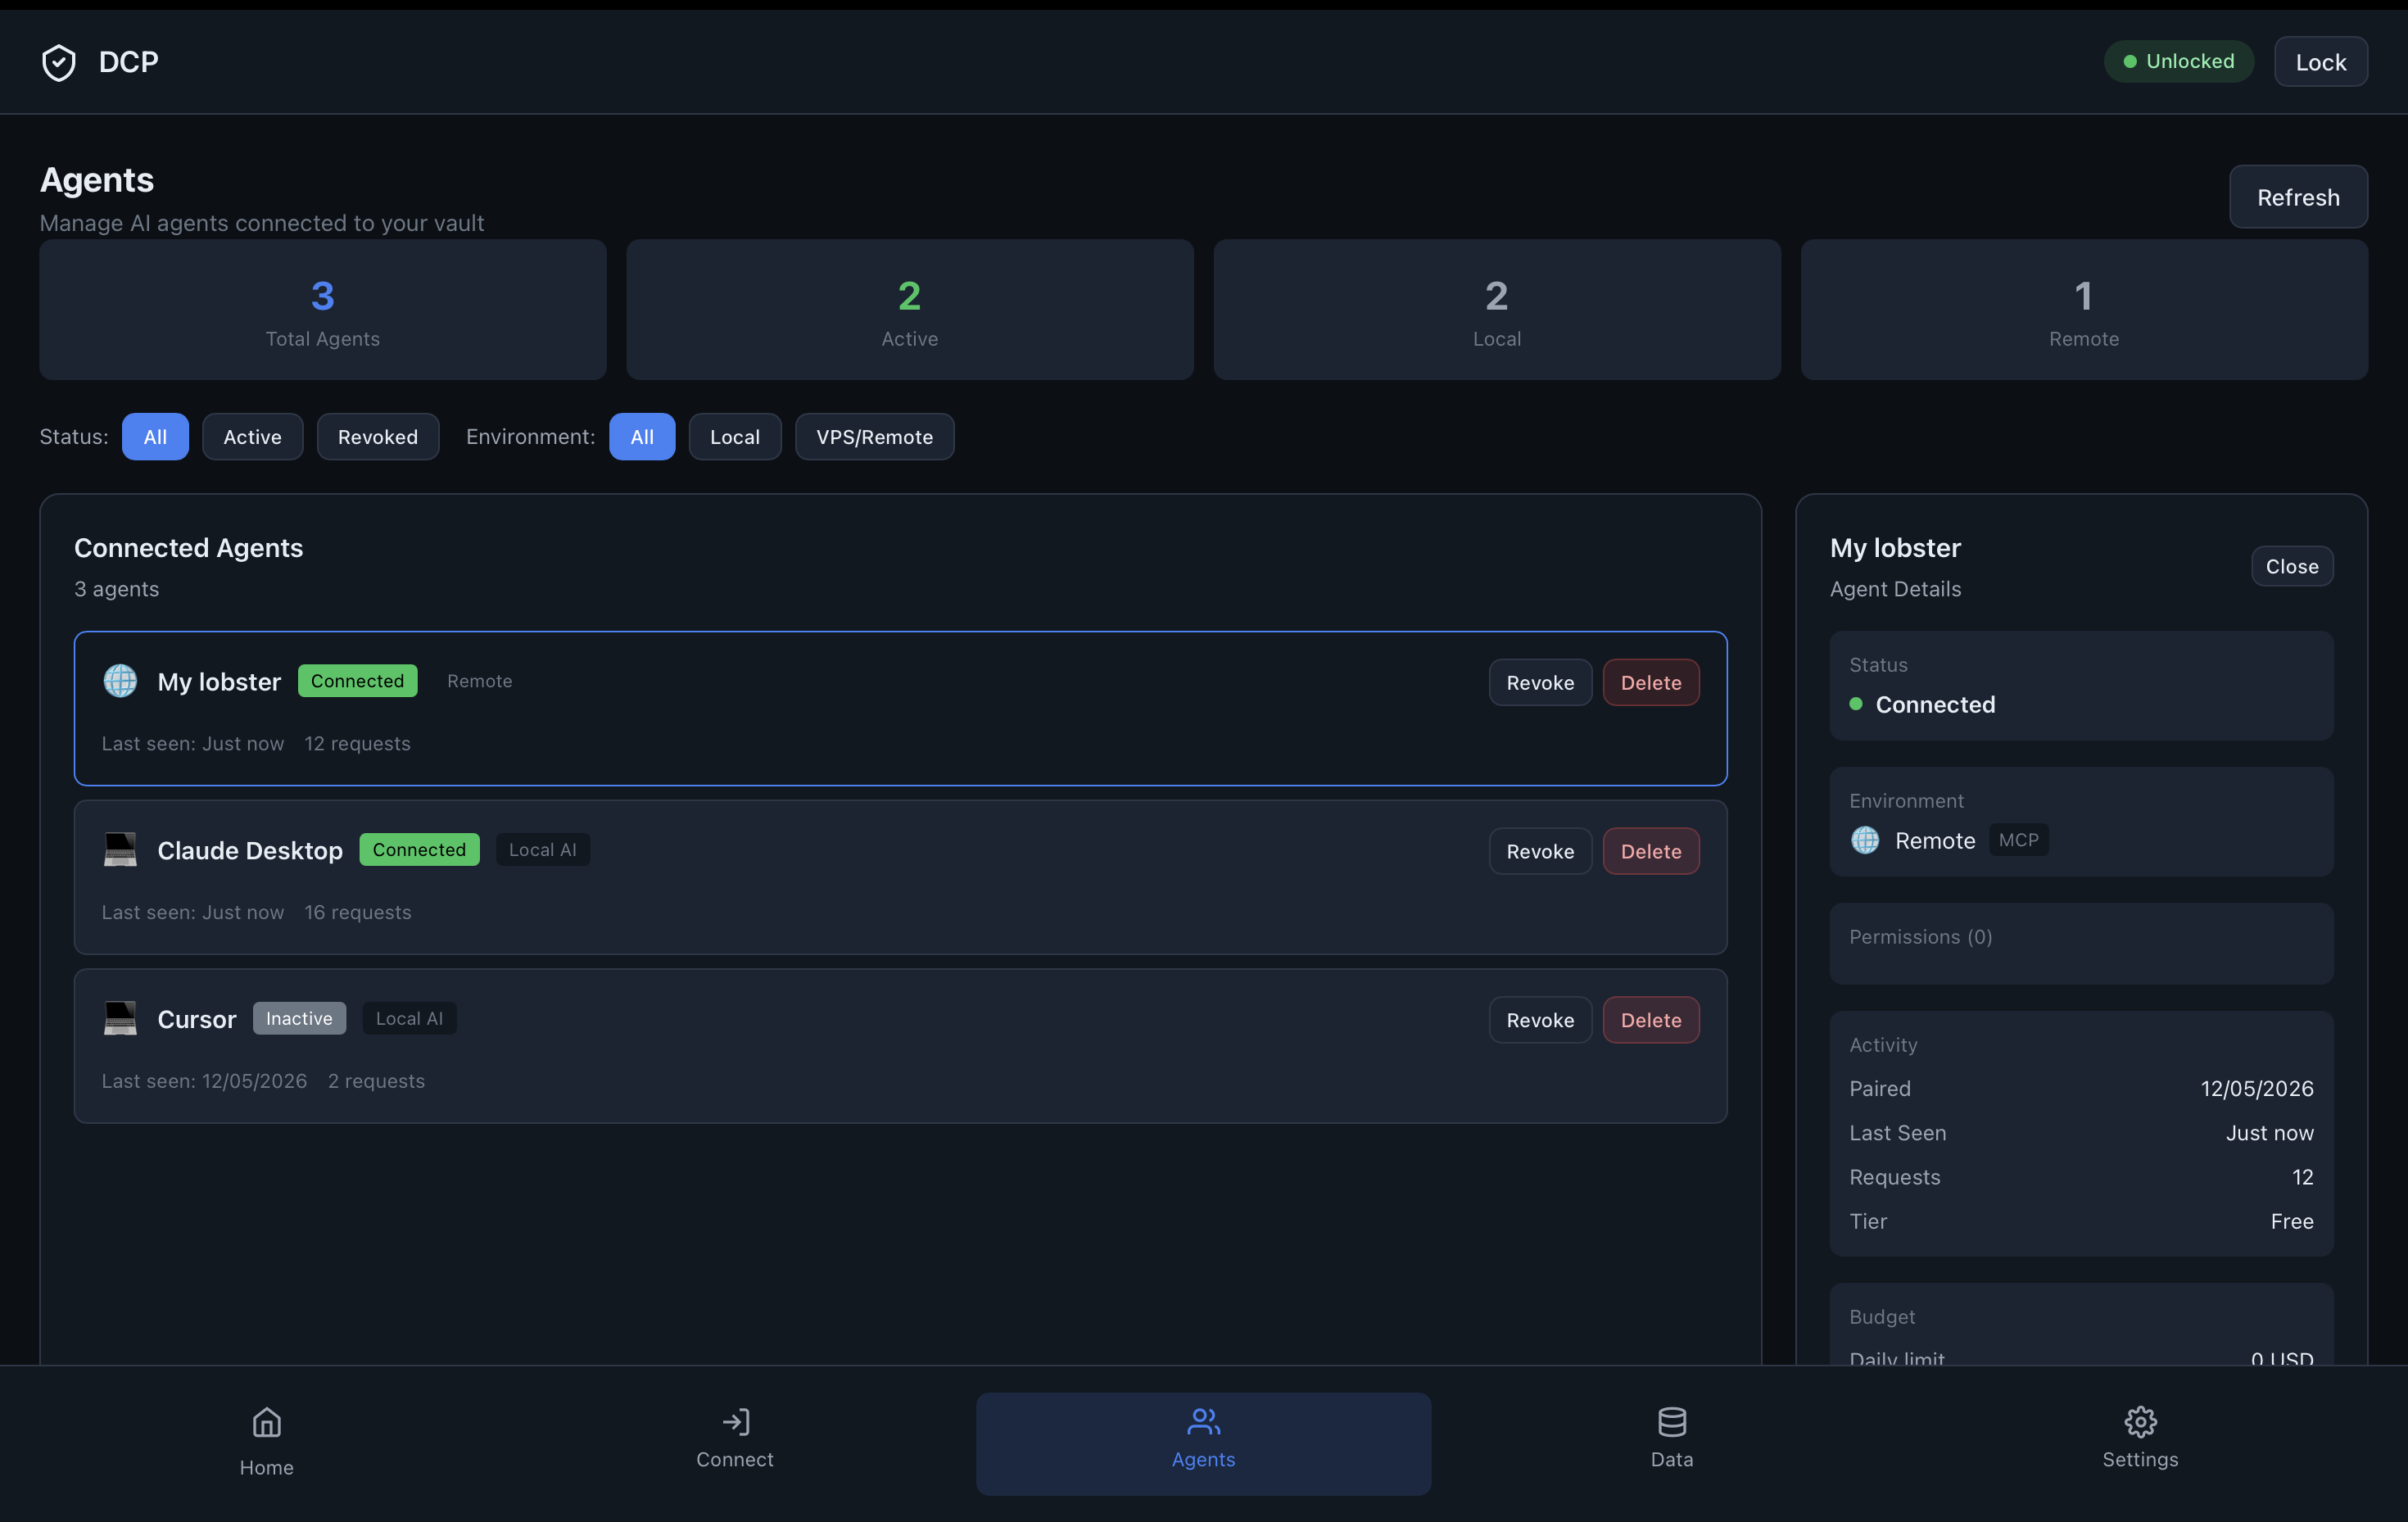Click the laptop icon beside Cursor
The height and width of the screenshot is (1522, 2408).
point(120,1019)
